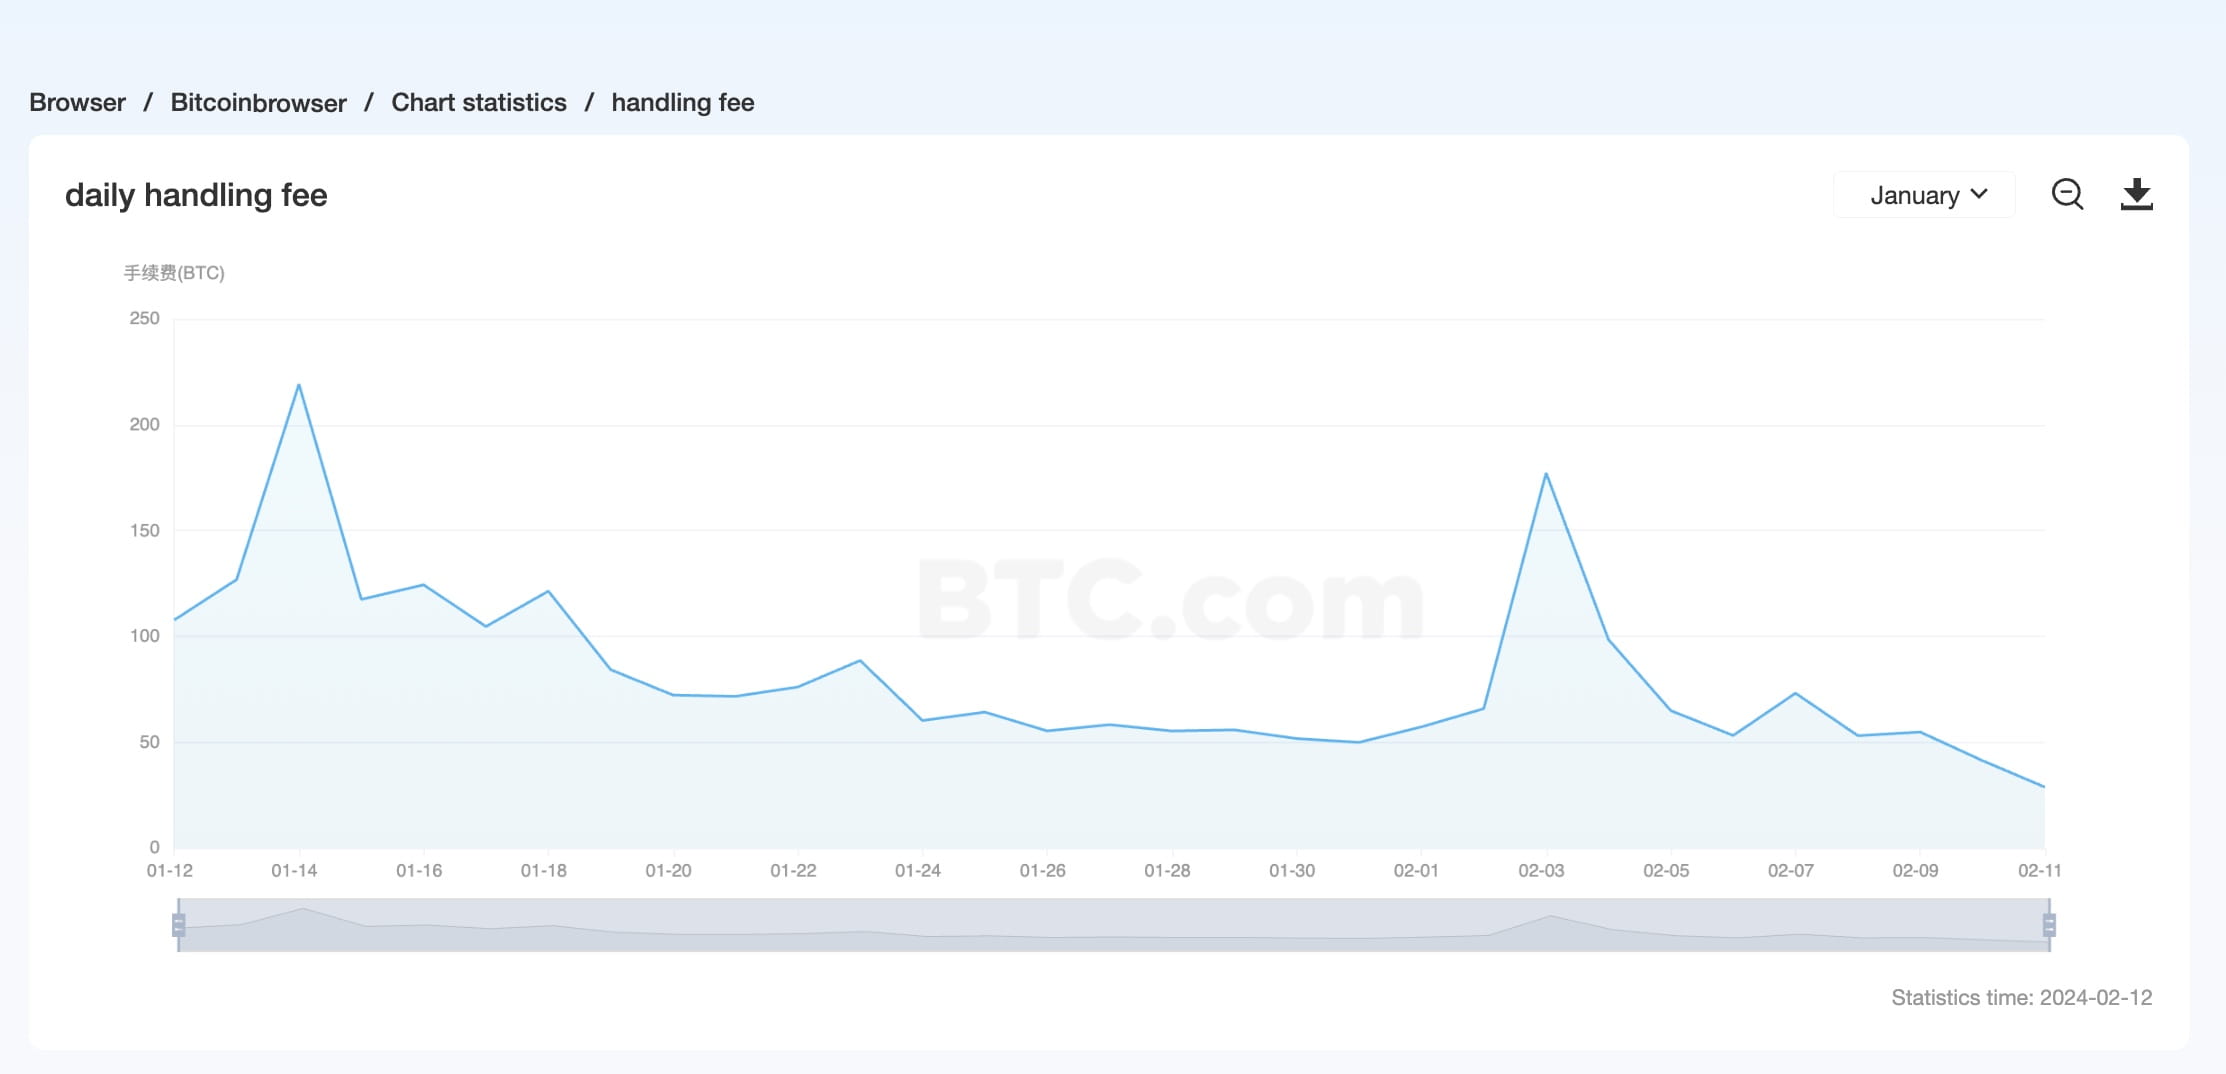
Task: Click the range selector mini-chart band
Action: pyautogui.click(x=1114, y=925)
